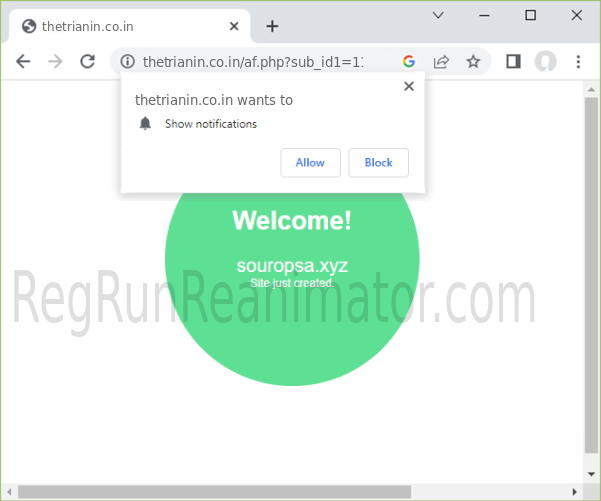Click the vertical scrollbar down arrow

point(591,474)
